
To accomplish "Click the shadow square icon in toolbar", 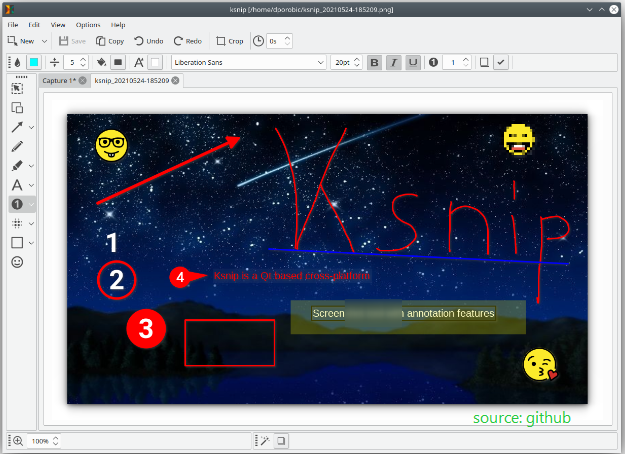I will pos(484,62).
